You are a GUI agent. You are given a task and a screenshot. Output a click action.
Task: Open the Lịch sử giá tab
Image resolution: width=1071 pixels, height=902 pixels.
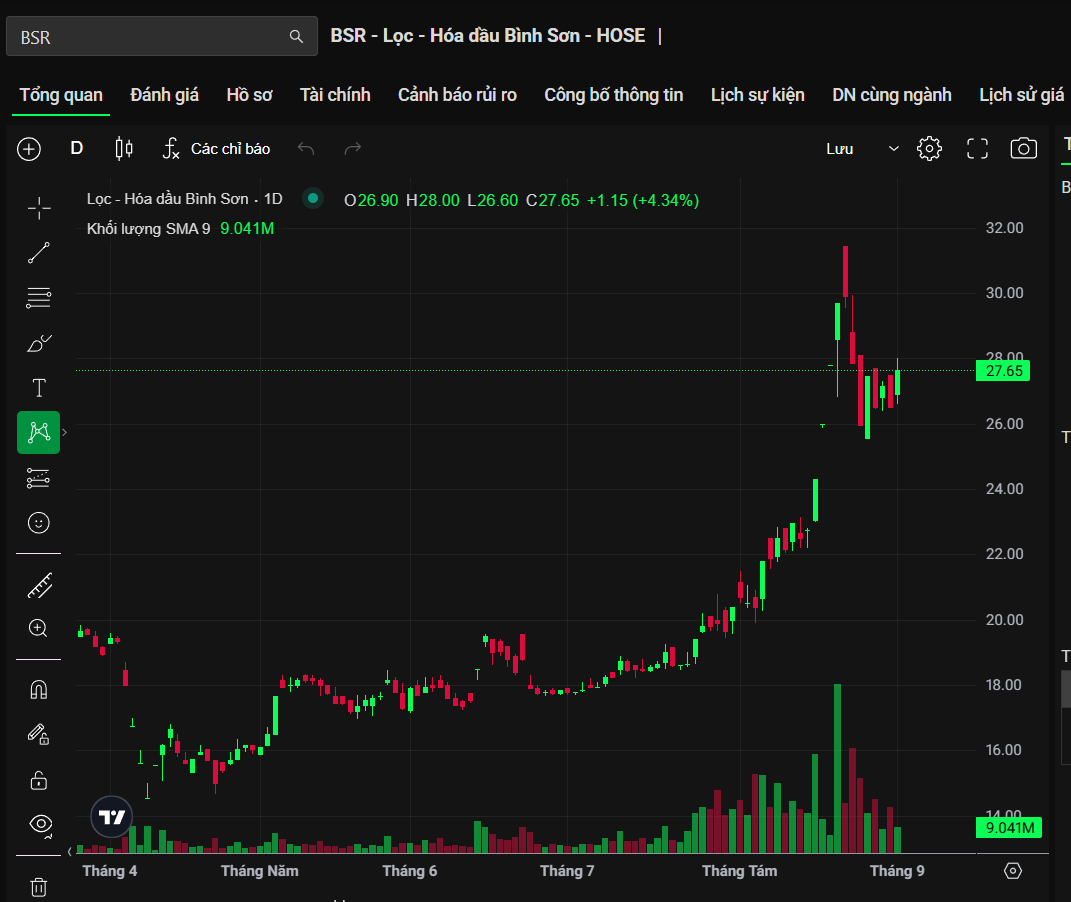pos(1021,95)
